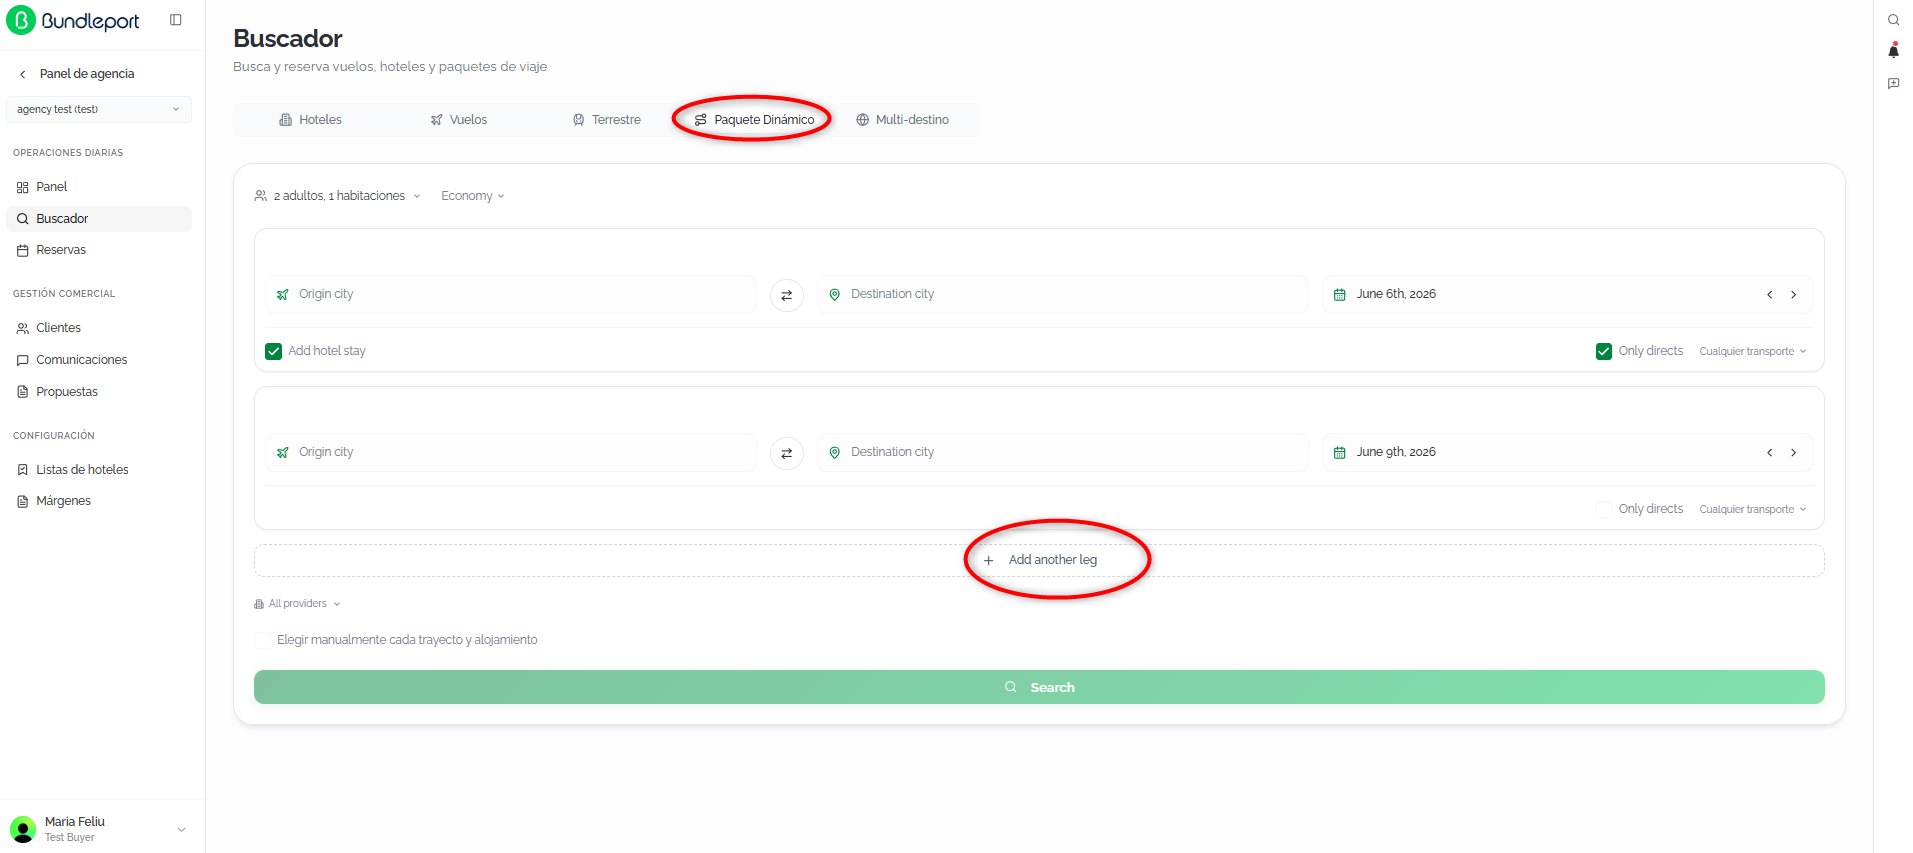This screenshot has height=853, width=1913.
Task: Open the top-right search icon
Action: coord(1893,20)
